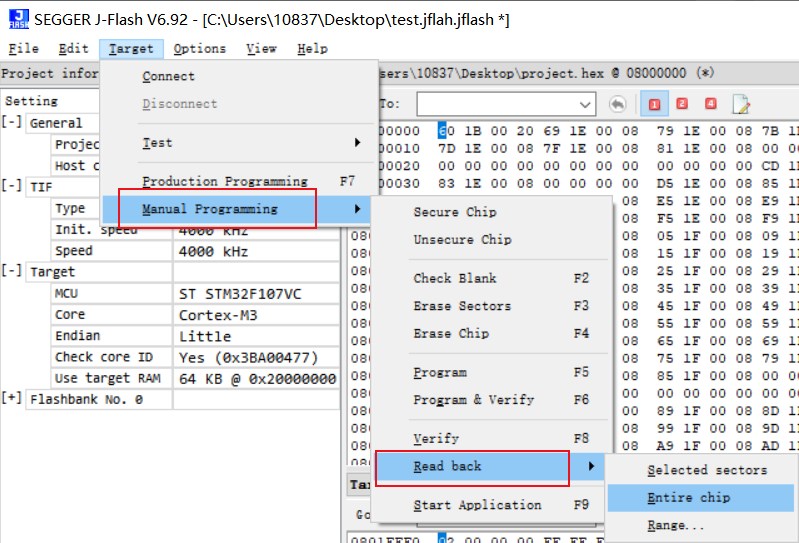The height and width of the screenshot is (543, 799).
Task: Open the Help menu
Action: point(312,49)
